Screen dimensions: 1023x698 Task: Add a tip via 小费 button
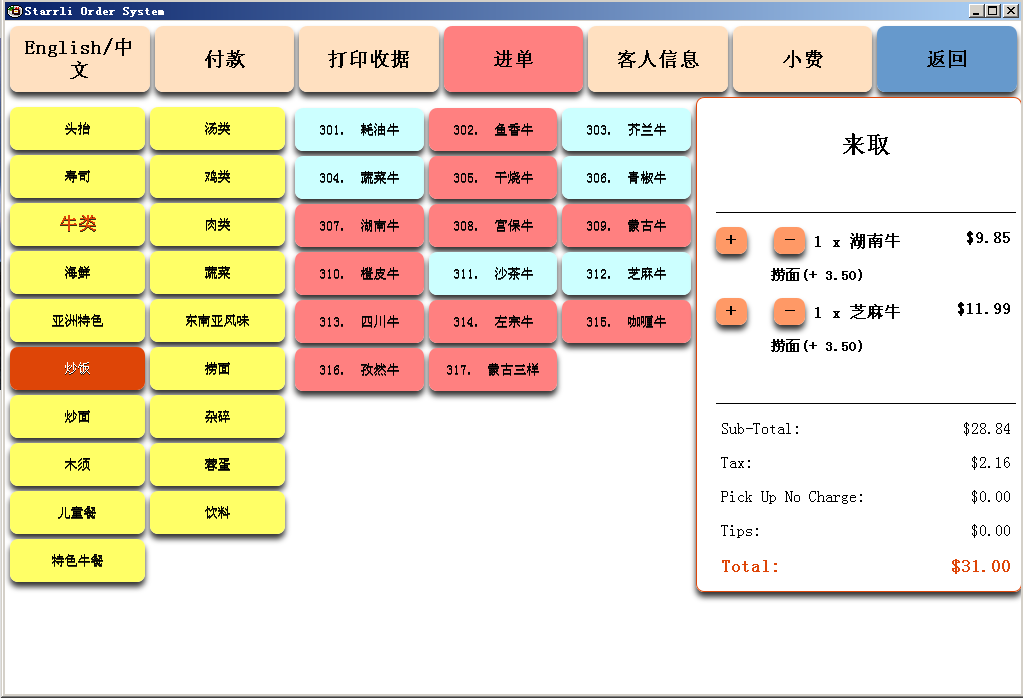click(802, 59)
